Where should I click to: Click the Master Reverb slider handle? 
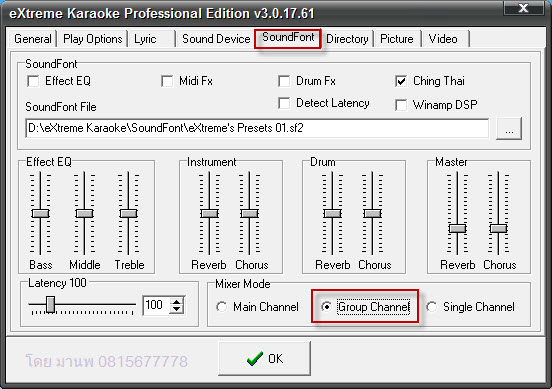tap(458, 228)
